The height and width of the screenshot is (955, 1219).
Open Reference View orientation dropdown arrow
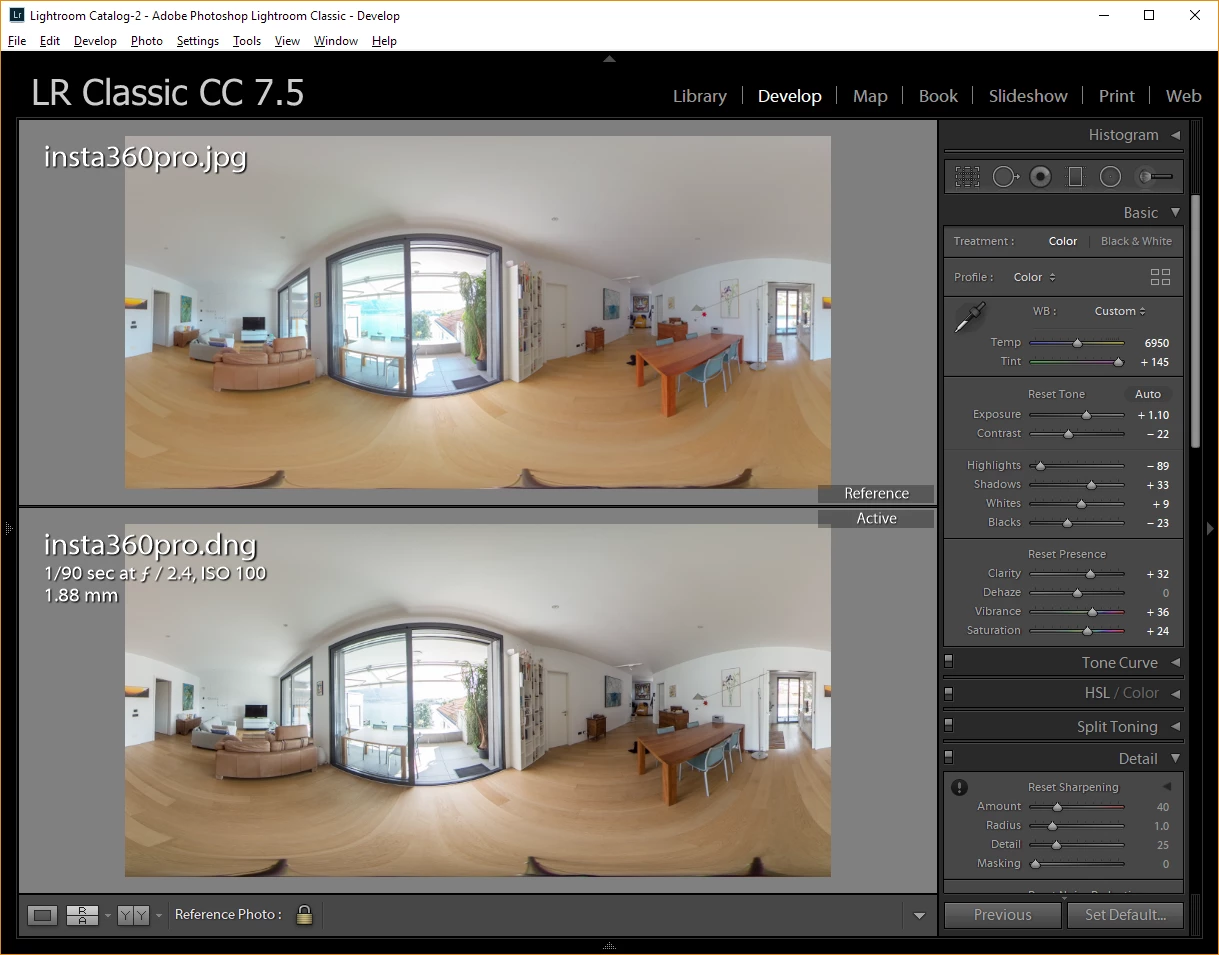point(107,915)
